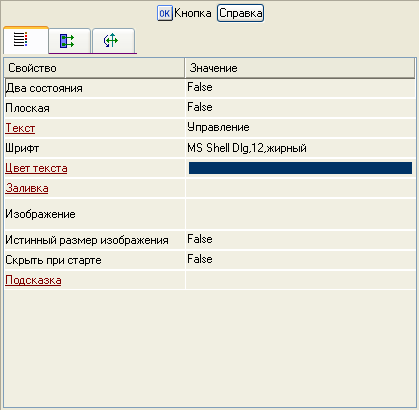Click the Свойство column header
Screen dimensions: 420x411
[94, 68]
